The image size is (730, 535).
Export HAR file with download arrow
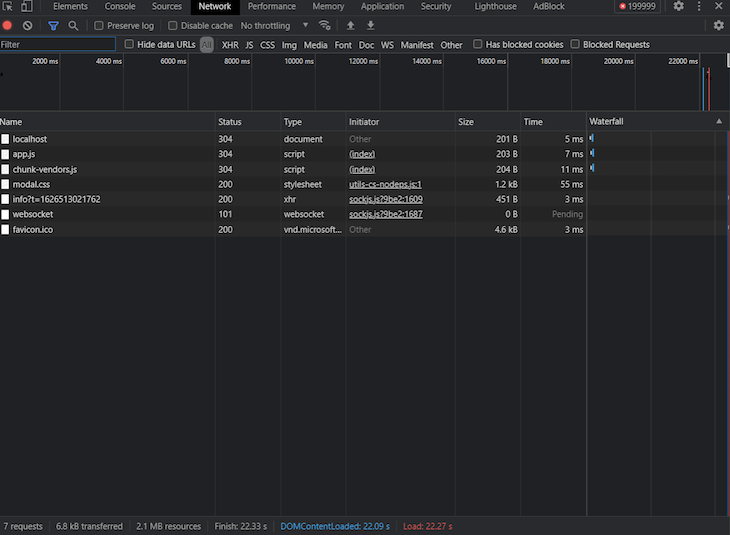[x=371, y=26]
